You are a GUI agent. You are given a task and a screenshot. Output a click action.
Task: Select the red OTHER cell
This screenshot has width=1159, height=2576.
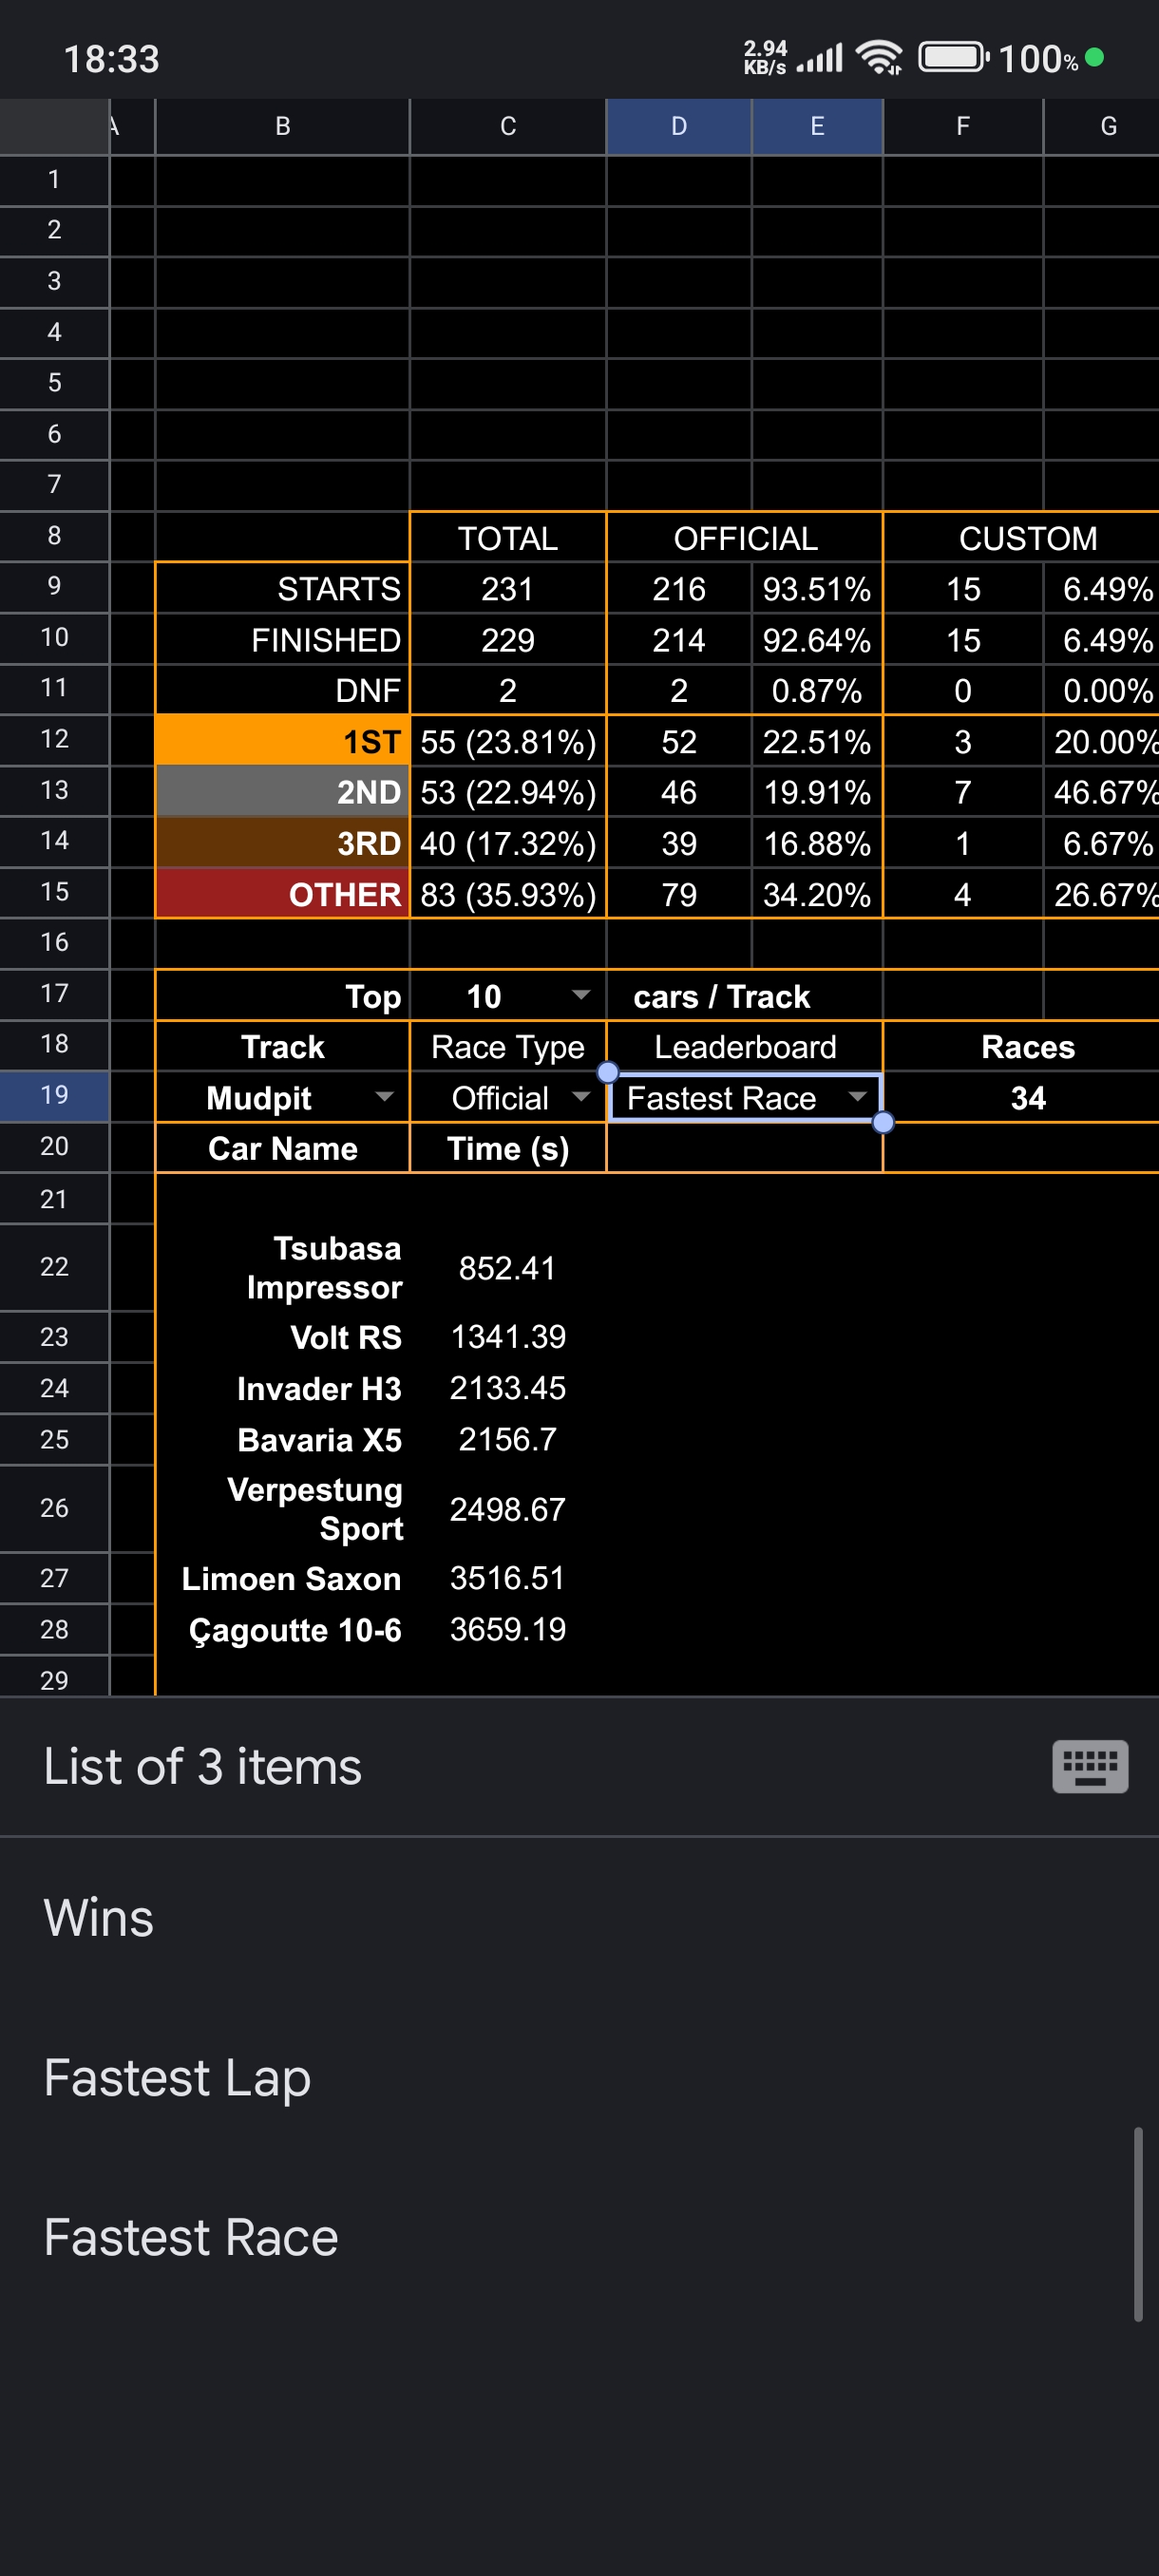(282, 893)
